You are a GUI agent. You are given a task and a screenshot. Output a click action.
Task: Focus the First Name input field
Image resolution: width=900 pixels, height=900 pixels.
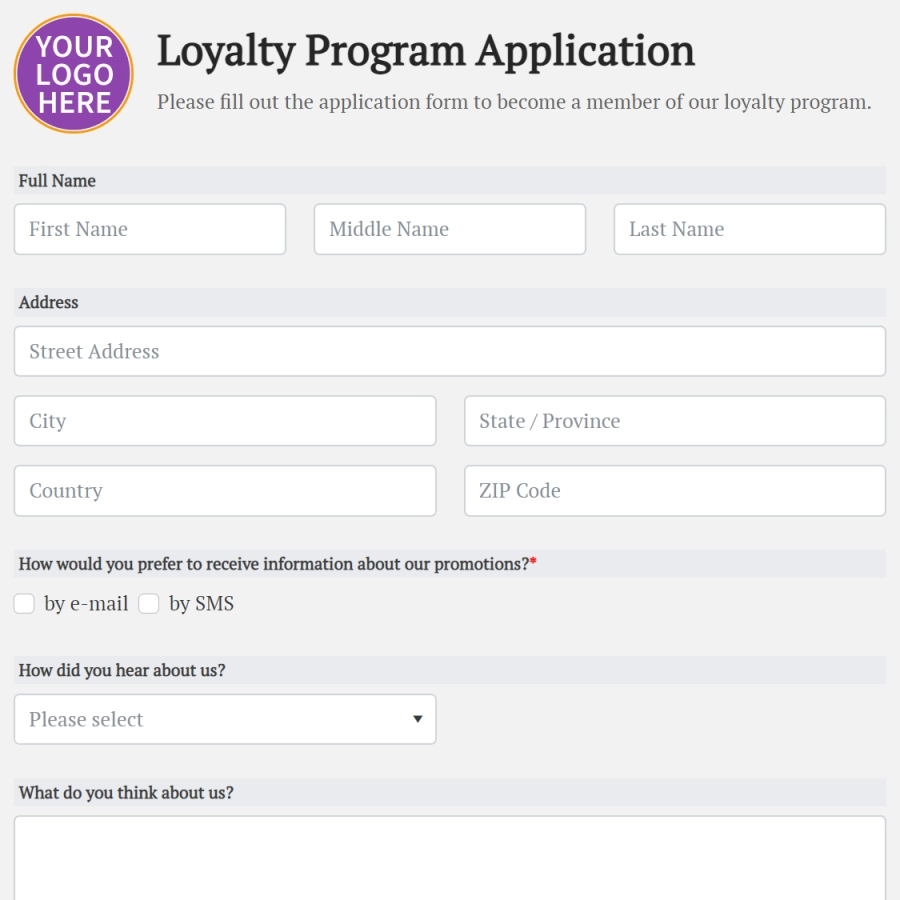pyautogui.click(x=150, y=229)
